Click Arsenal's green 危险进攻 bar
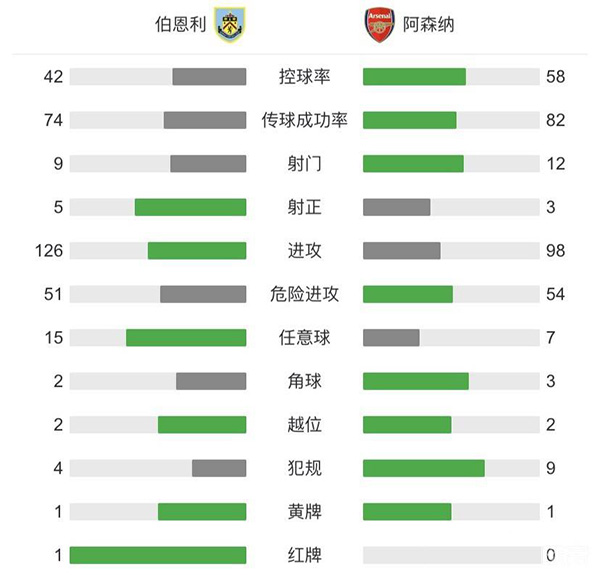The image size is (600, 575). coord(408,294)
